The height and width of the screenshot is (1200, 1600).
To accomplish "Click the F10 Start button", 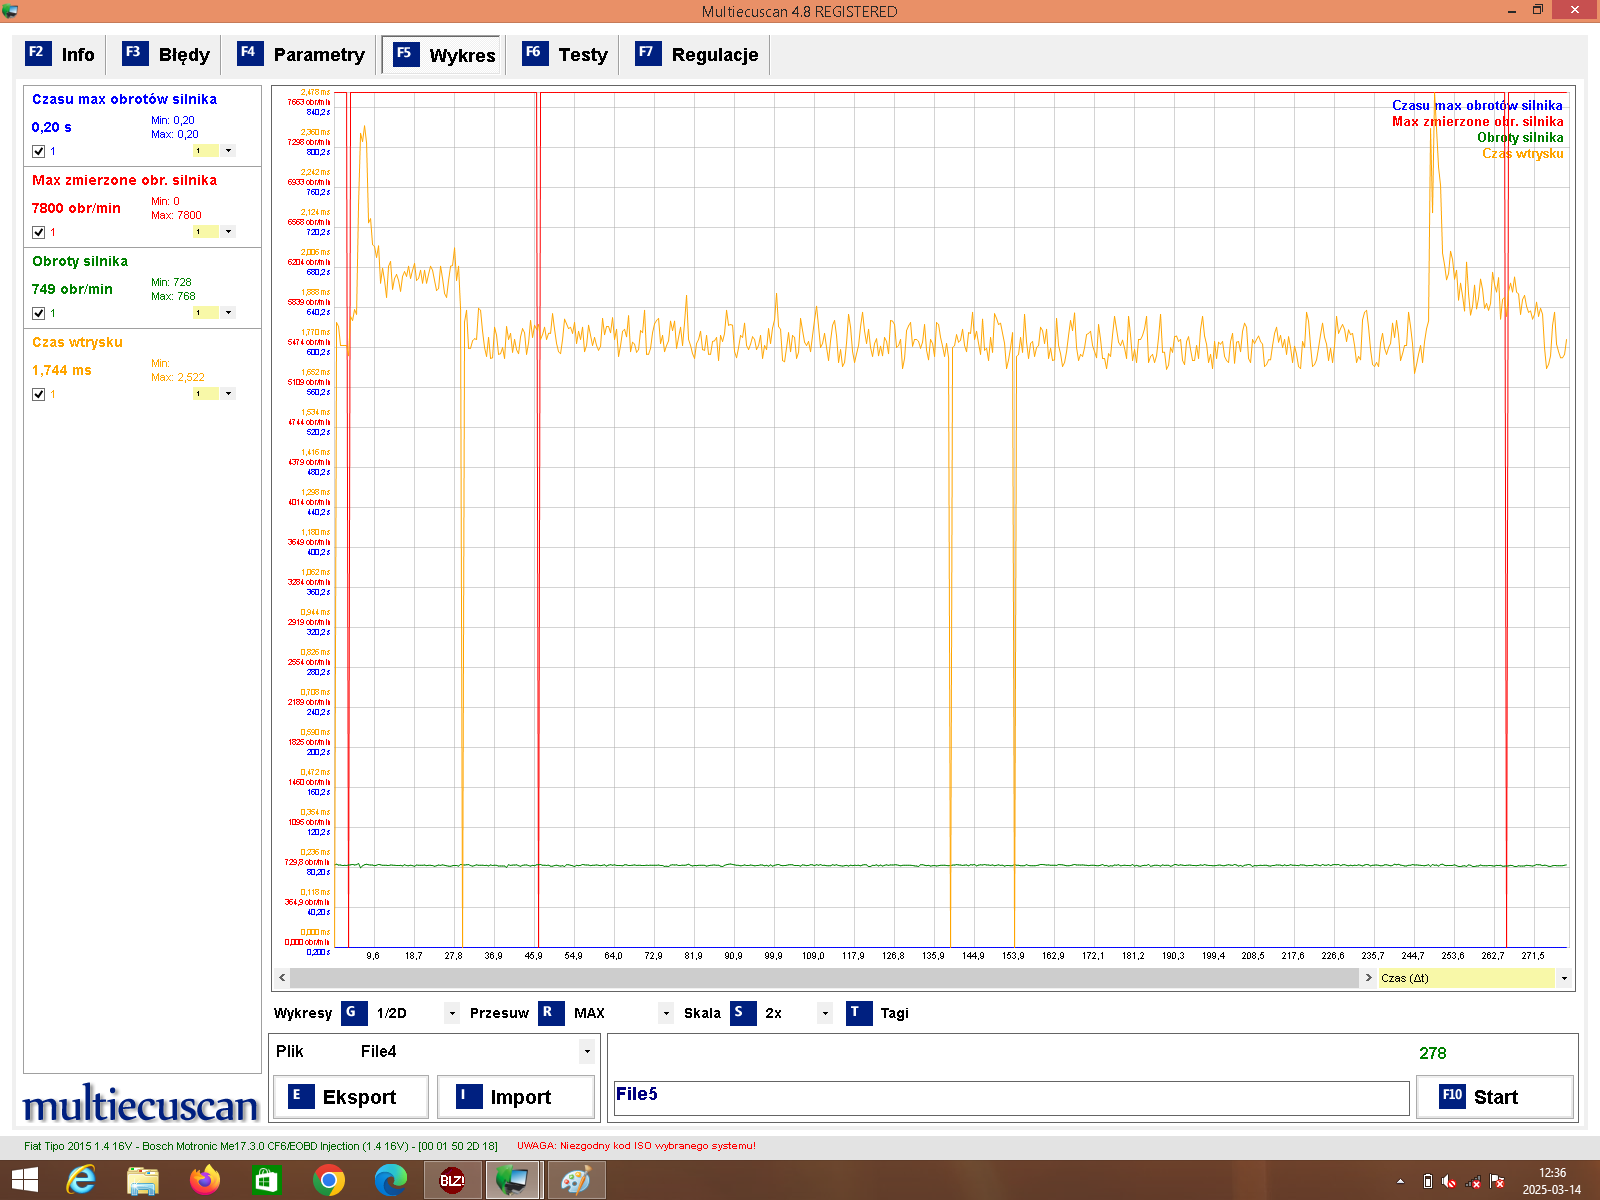I will [x=1494, y=1097].
